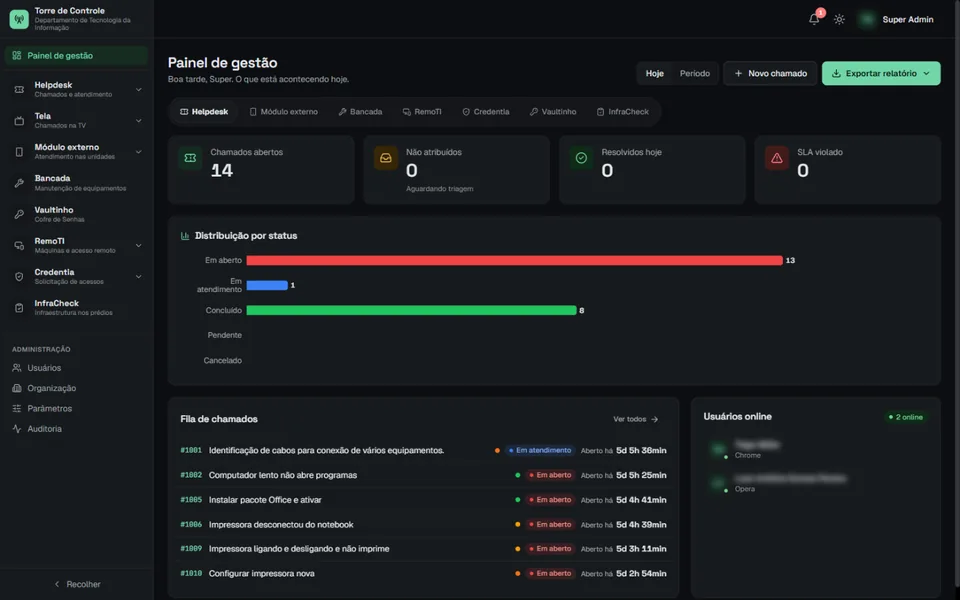
Task: Click the Ver todos arrow icon
Action: [654, 419]
